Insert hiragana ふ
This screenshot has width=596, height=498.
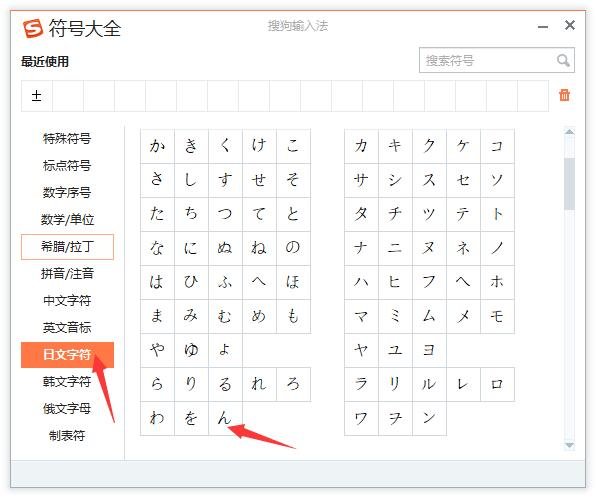point(225,282)
